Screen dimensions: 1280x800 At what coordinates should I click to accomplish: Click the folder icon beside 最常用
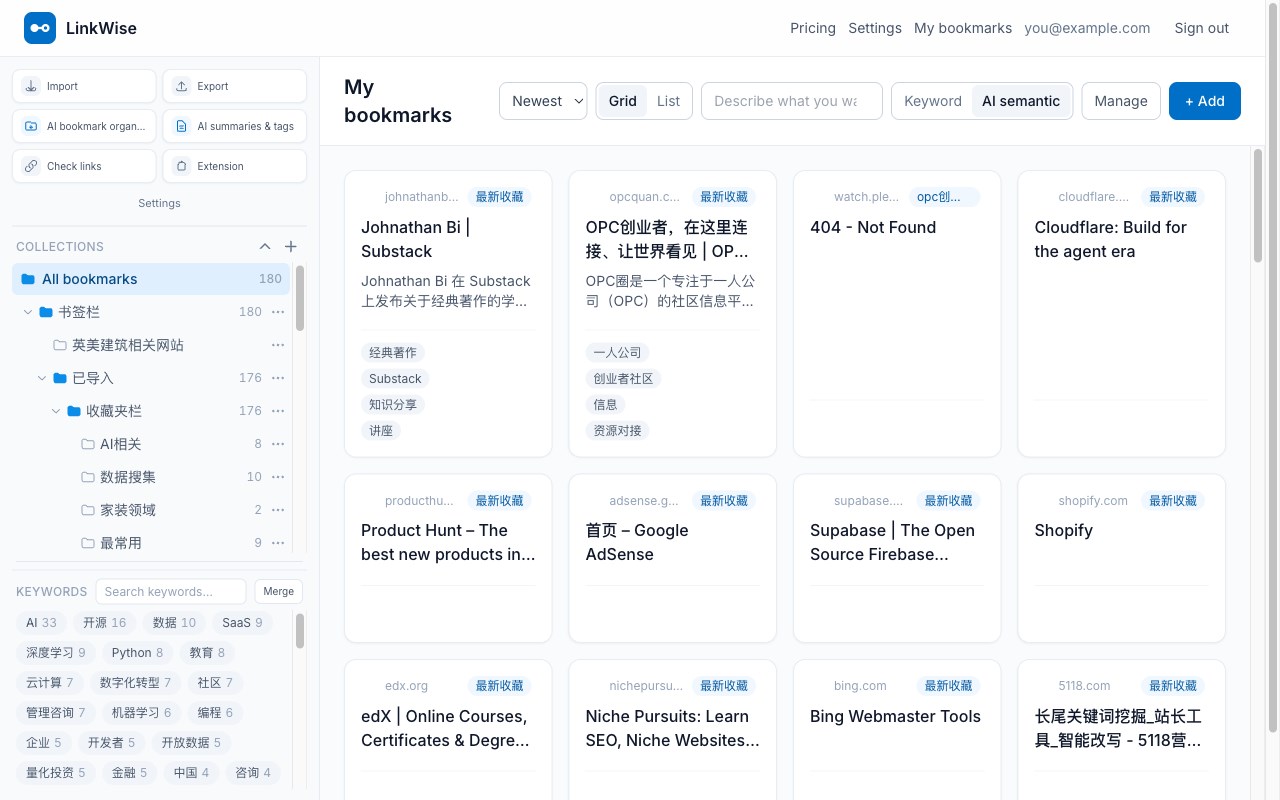88,543
